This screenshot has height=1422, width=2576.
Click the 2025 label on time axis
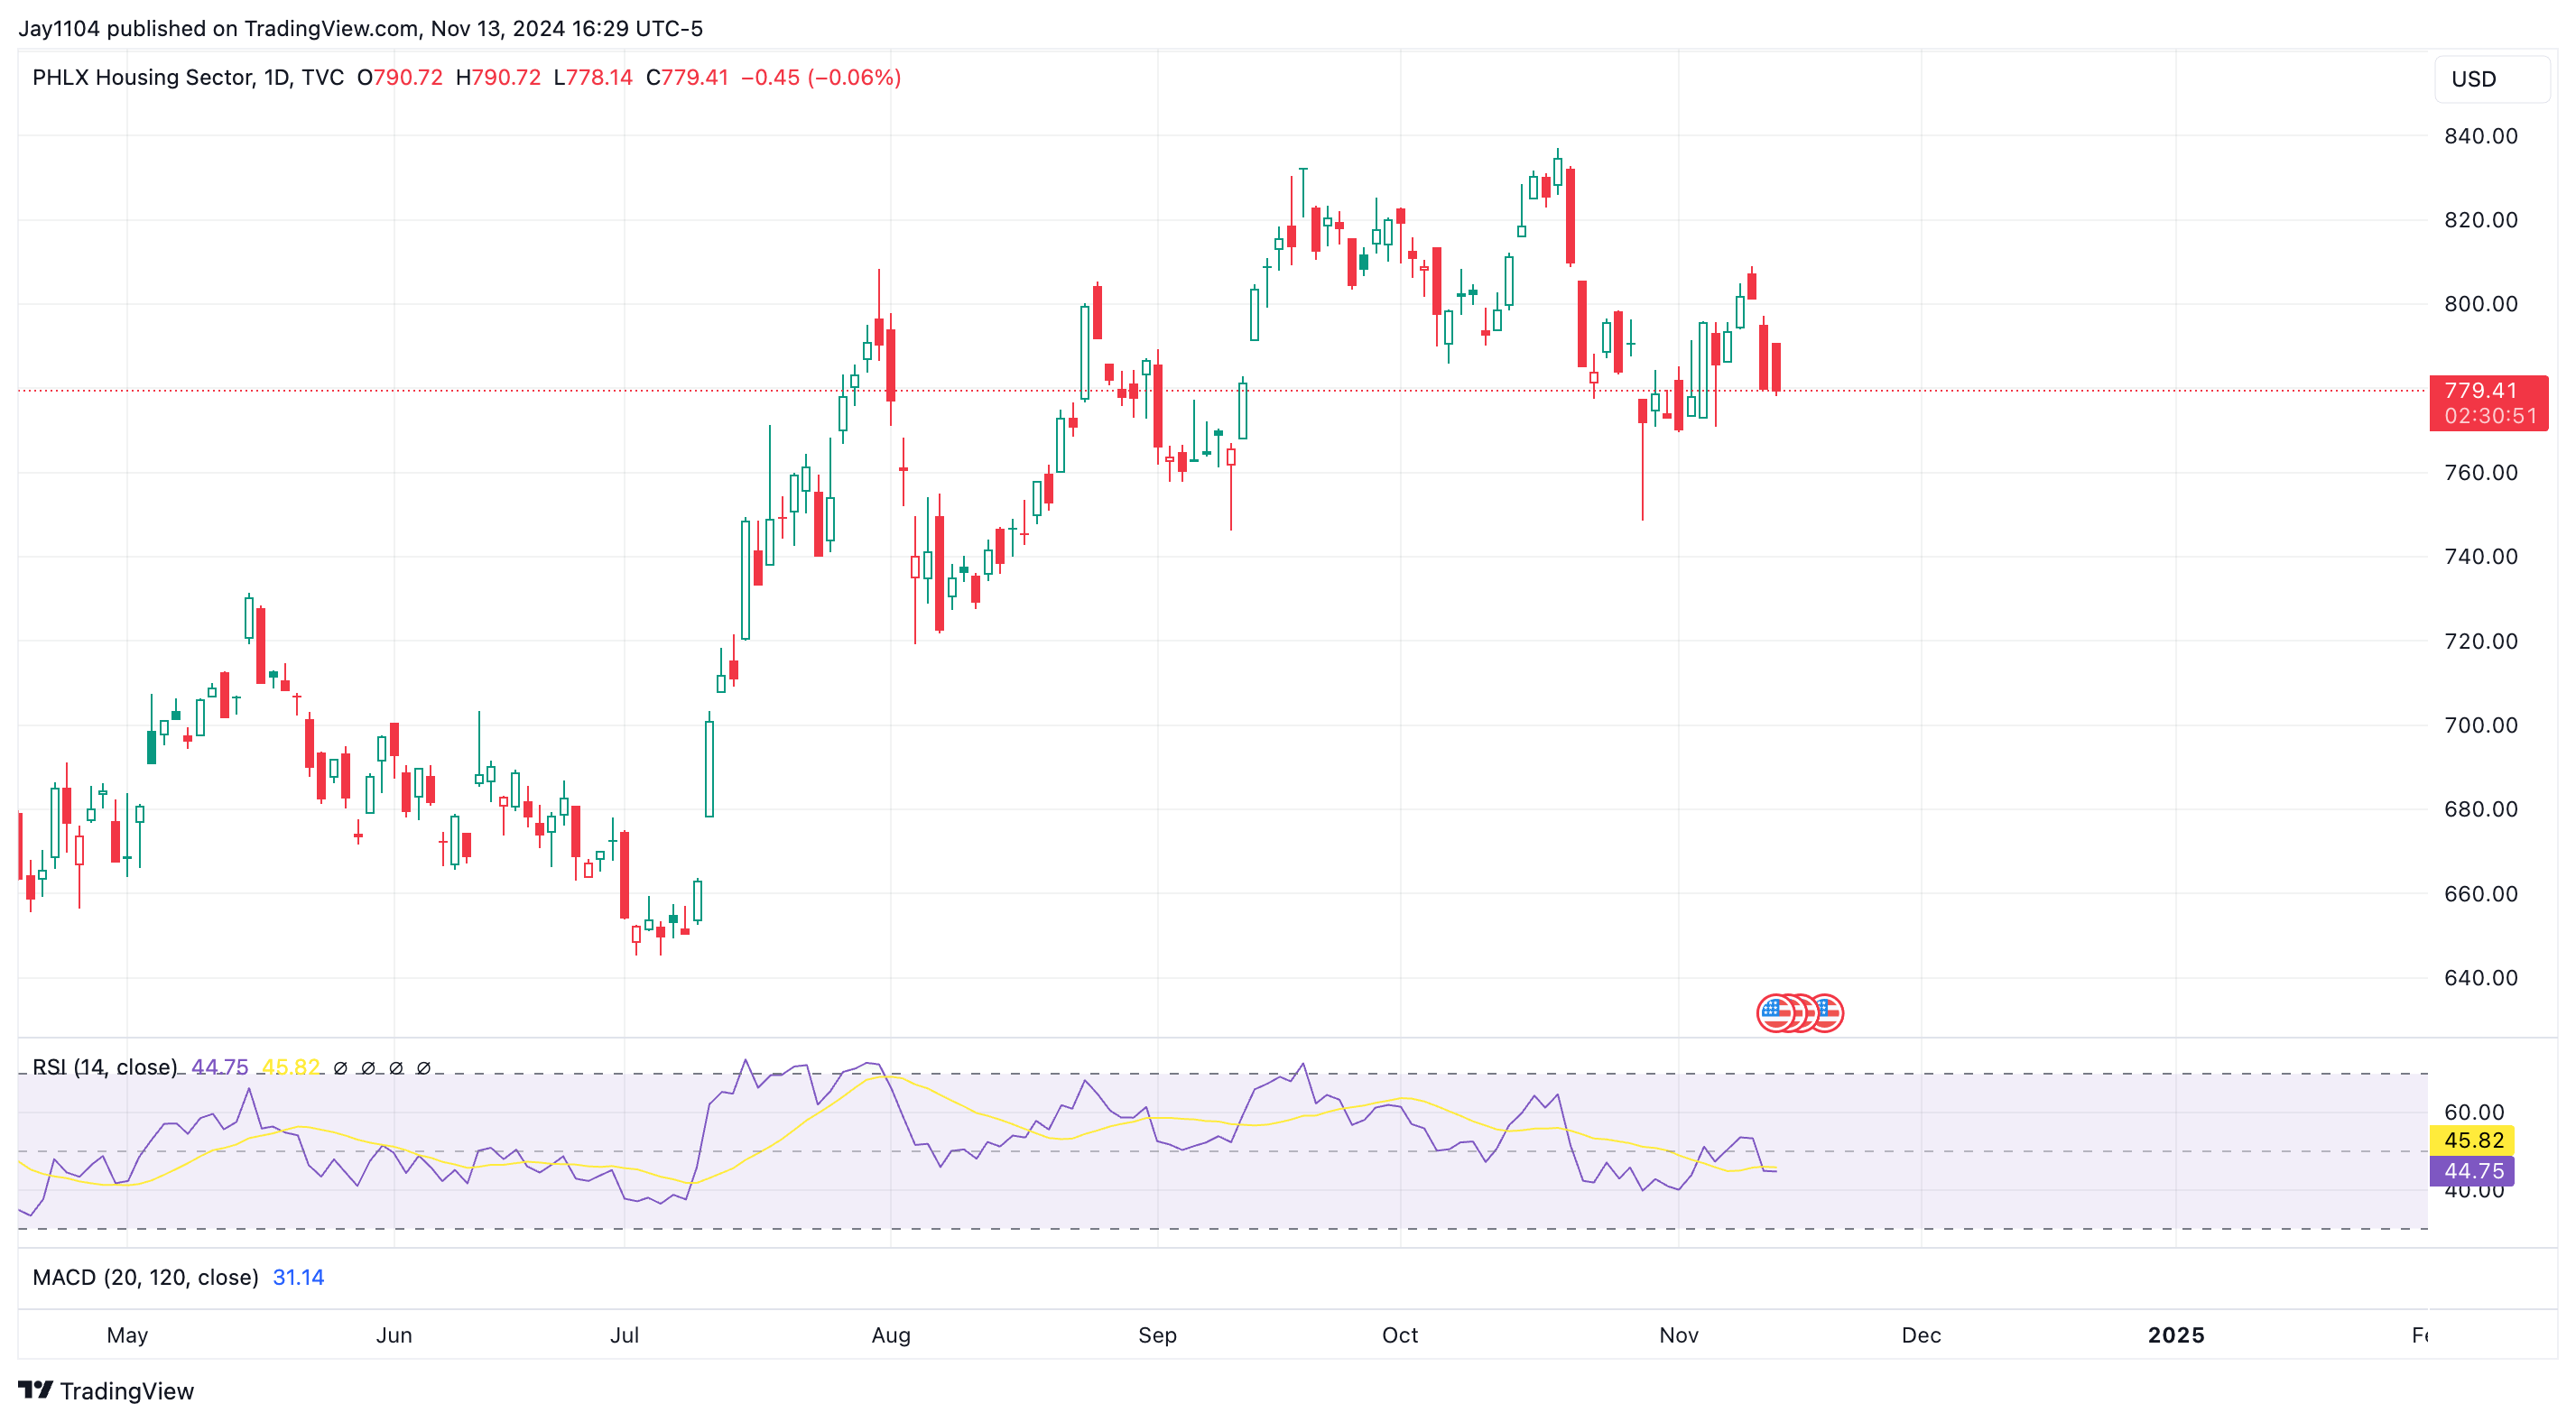pyautogui.click(x=2176, y=1335)
